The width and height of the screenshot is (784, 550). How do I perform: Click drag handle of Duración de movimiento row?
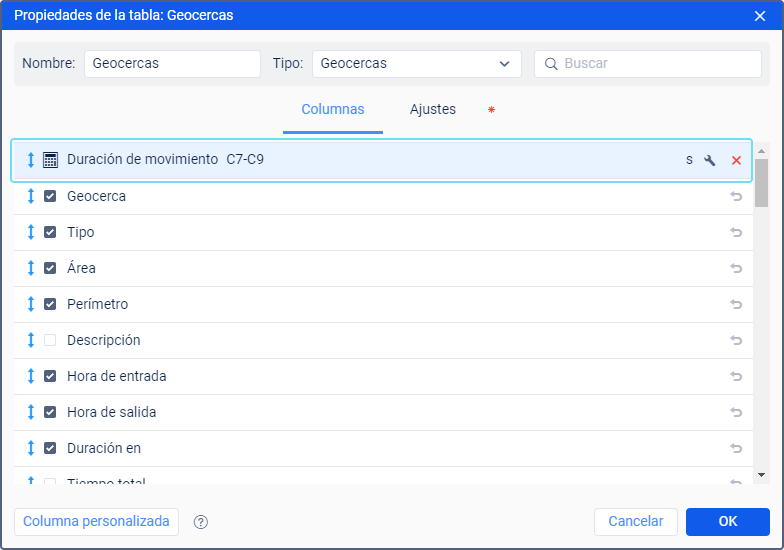30,160
